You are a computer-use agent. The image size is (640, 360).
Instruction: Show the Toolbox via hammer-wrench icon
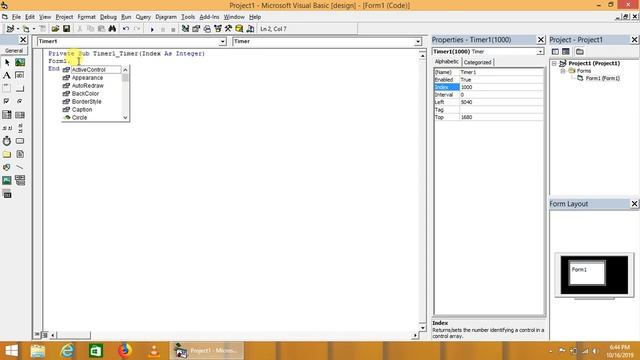229,29
